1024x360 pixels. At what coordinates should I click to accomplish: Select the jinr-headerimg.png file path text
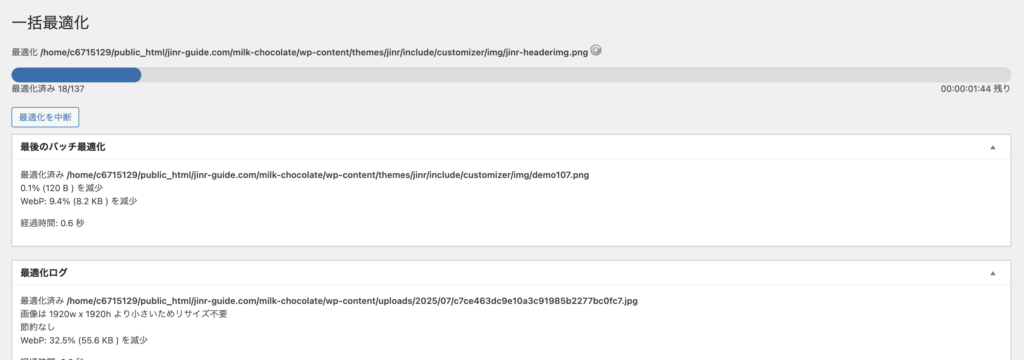(x=314, y=52)
